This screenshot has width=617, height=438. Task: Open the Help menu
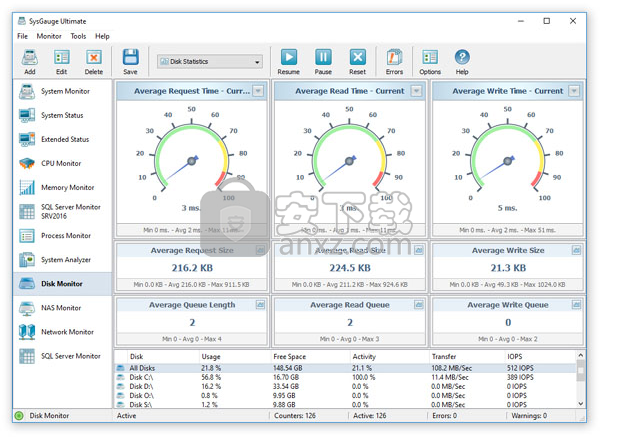coord(102,36)
